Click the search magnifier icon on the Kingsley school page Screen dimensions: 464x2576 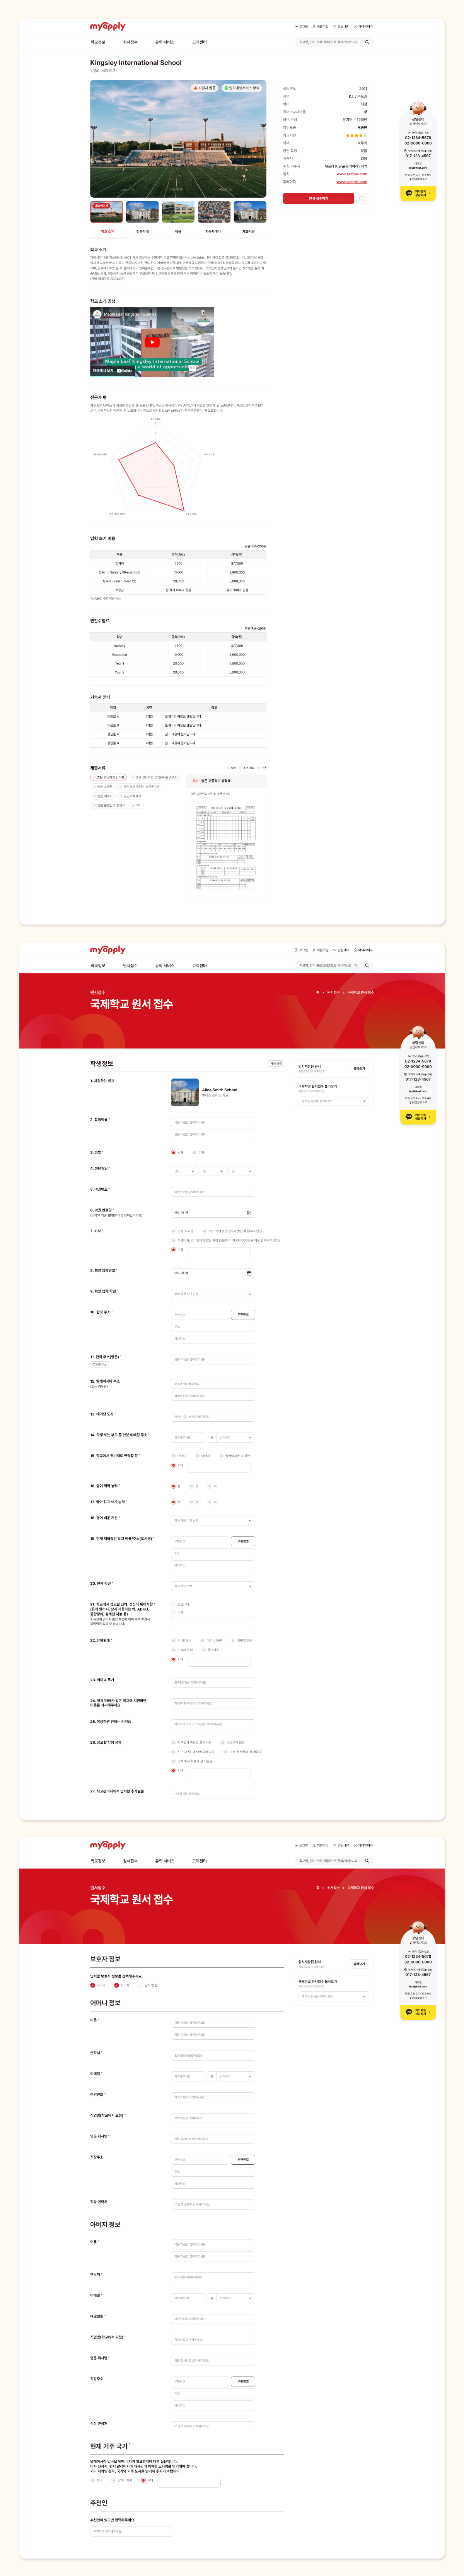tap(367, 42)
